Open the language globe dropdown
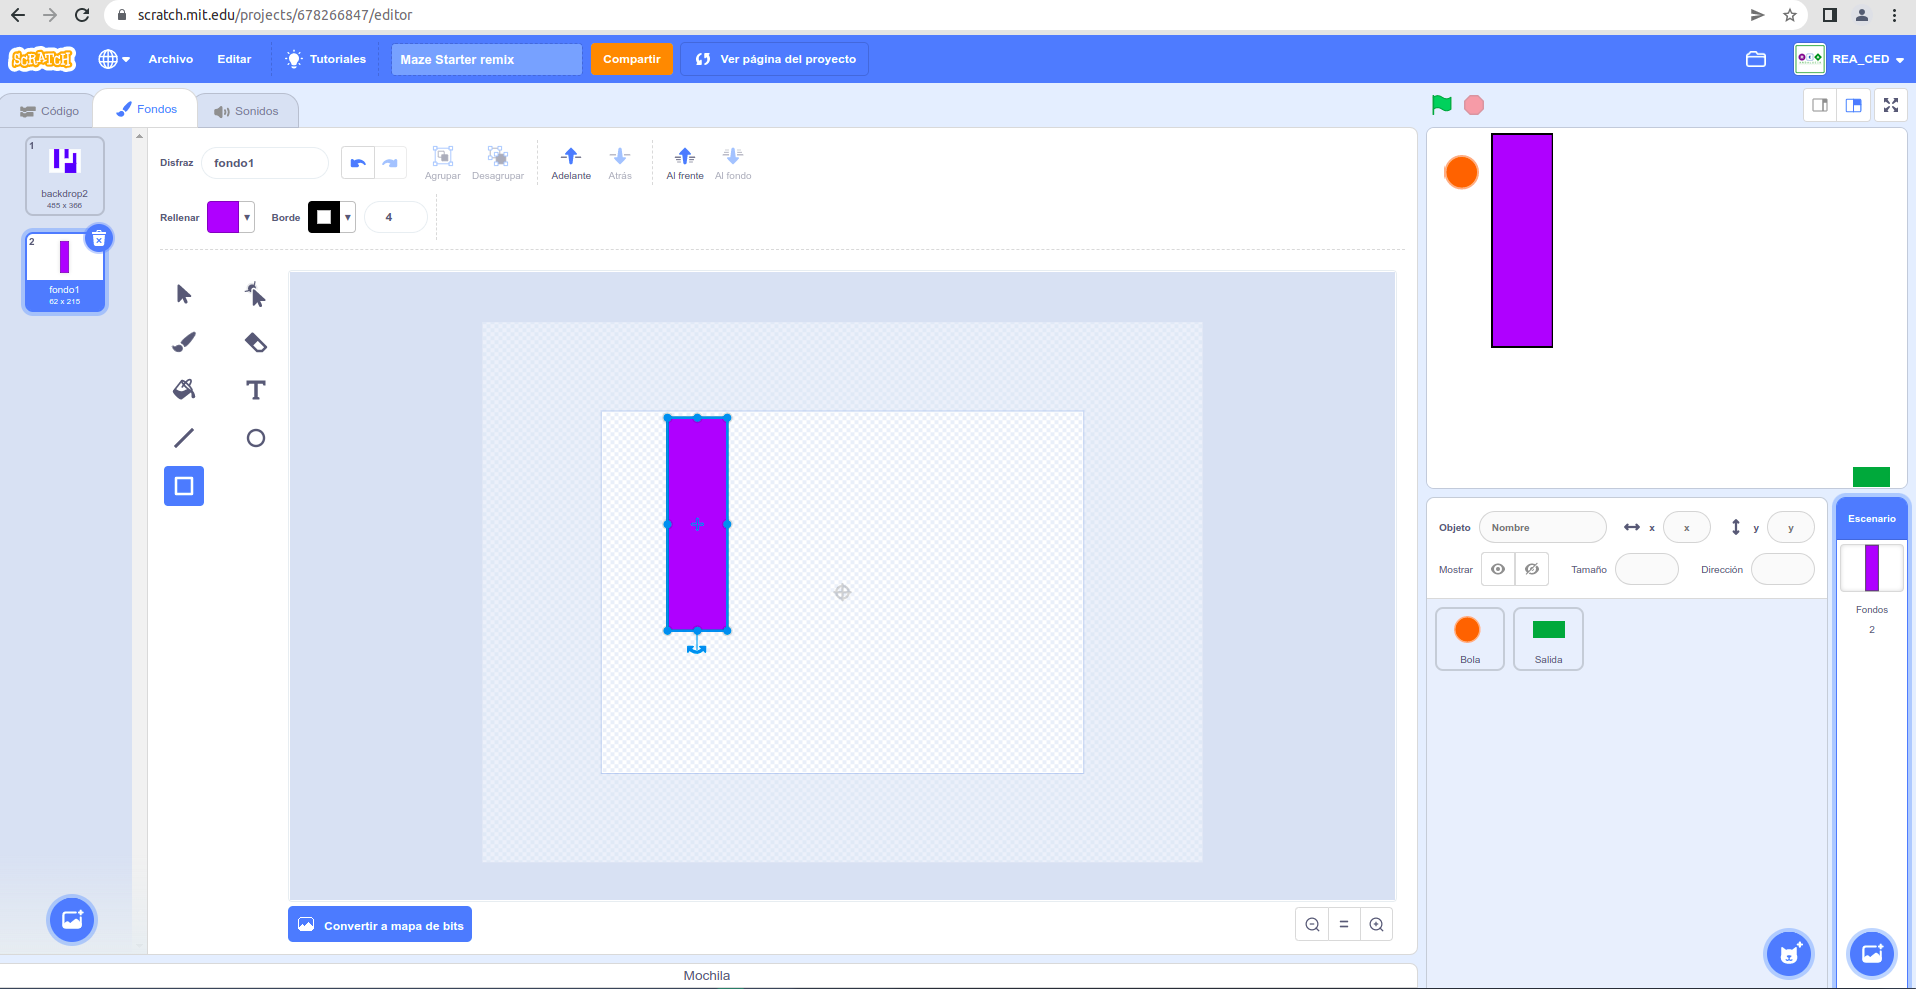The image size is (1916, 989). 114,59
